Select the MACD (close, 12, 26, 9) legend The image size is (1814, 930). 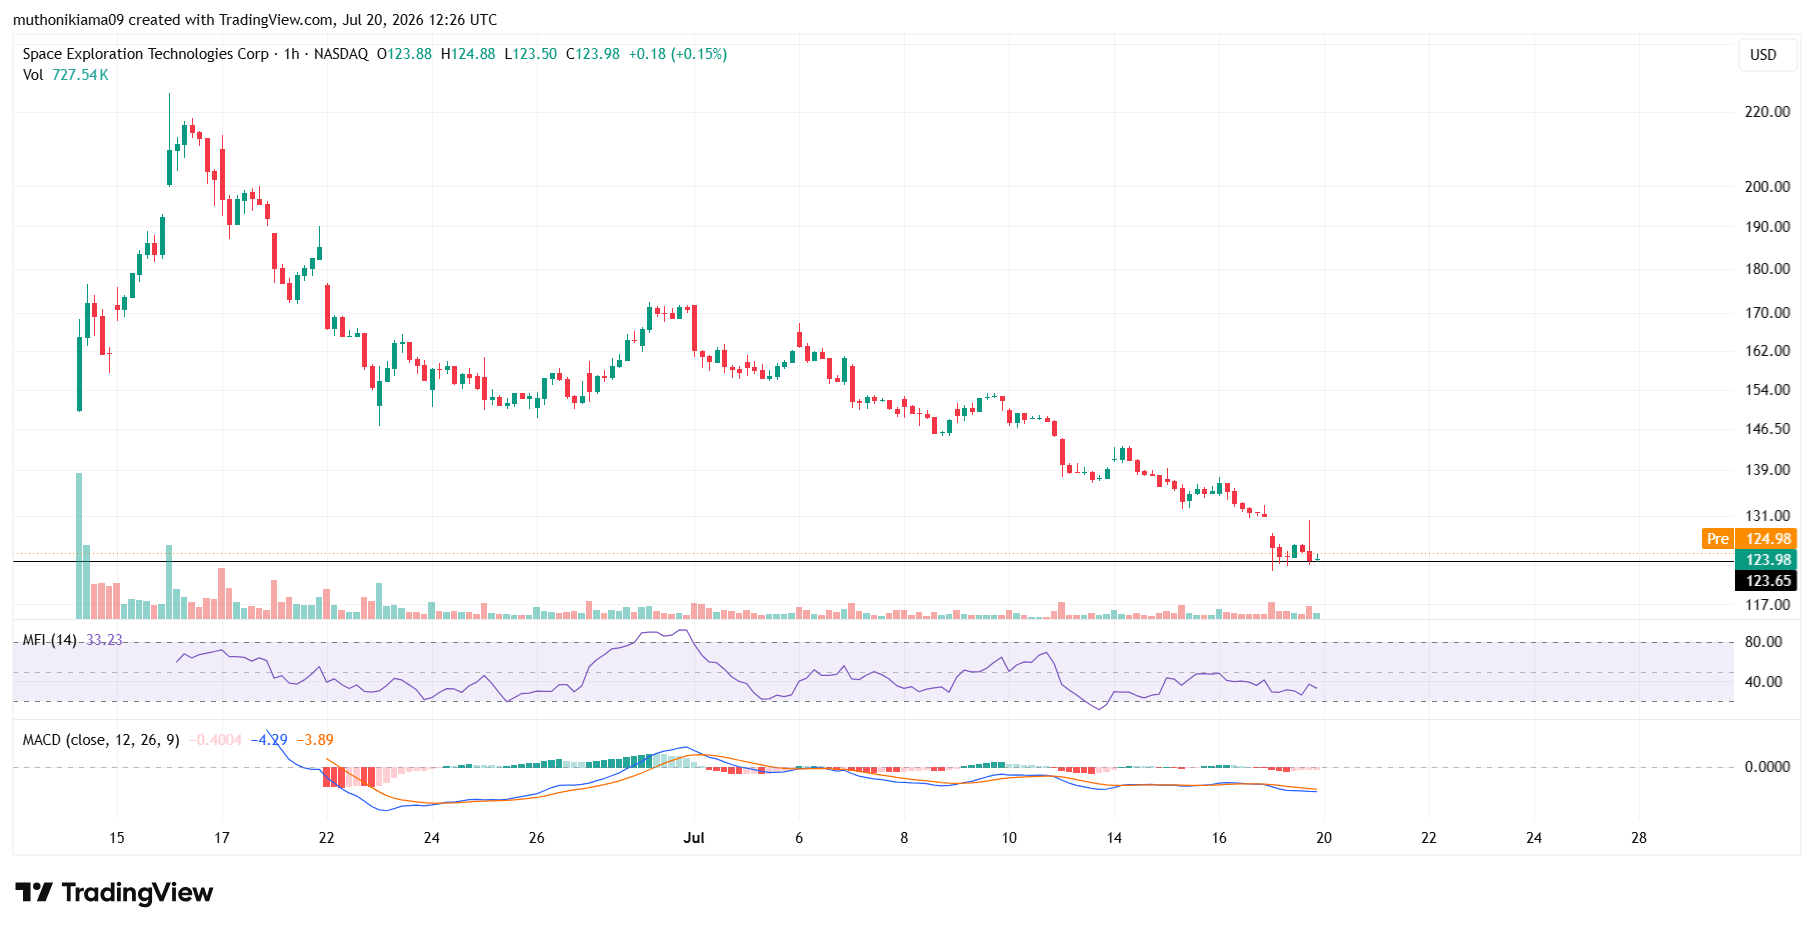101,740
